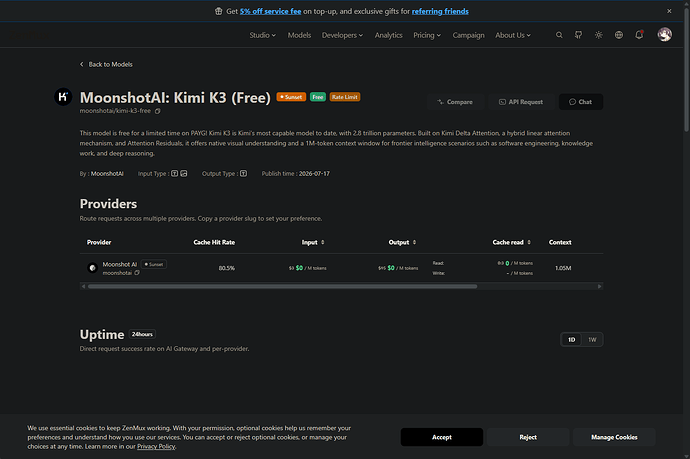Select the 1D uptime range
Viewport: 690px width, 459px height.
point(572,340)
